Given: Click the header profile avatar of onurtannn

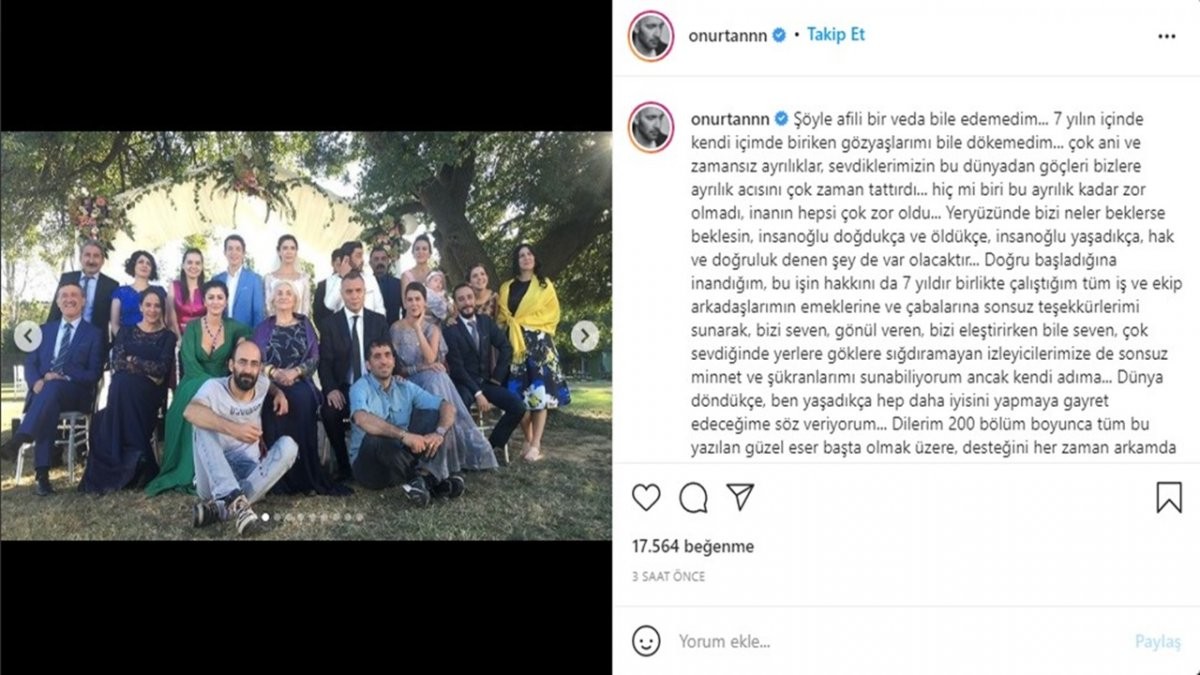Looking at the screenshot, I should tap(651, 35).
